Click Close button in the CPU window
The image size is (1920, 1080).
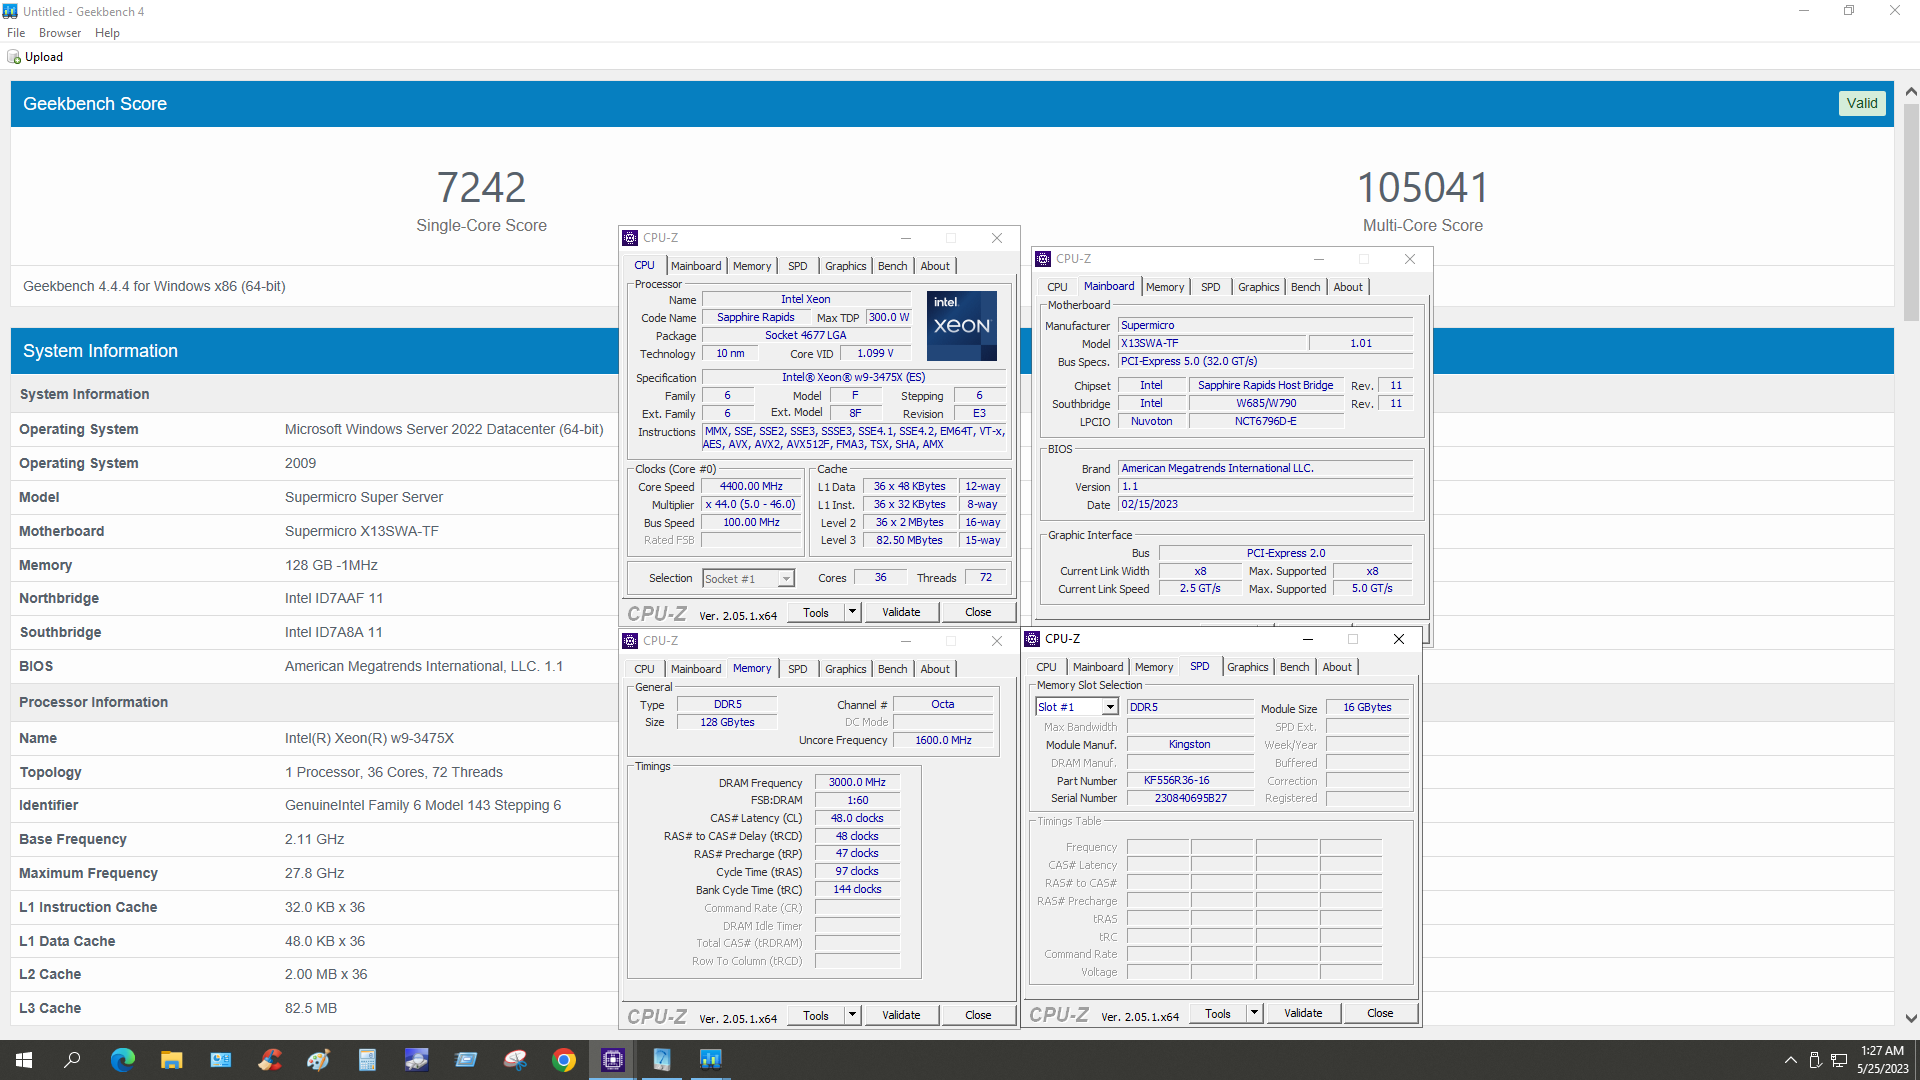coord(978,612)
